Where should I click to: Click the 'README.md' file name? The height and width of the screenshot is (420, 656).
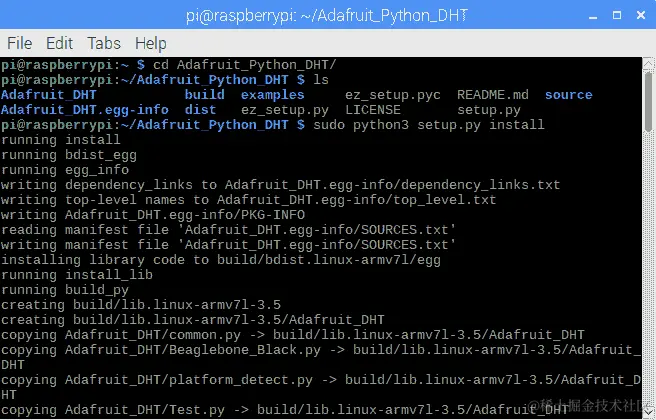tap(492, 95)
